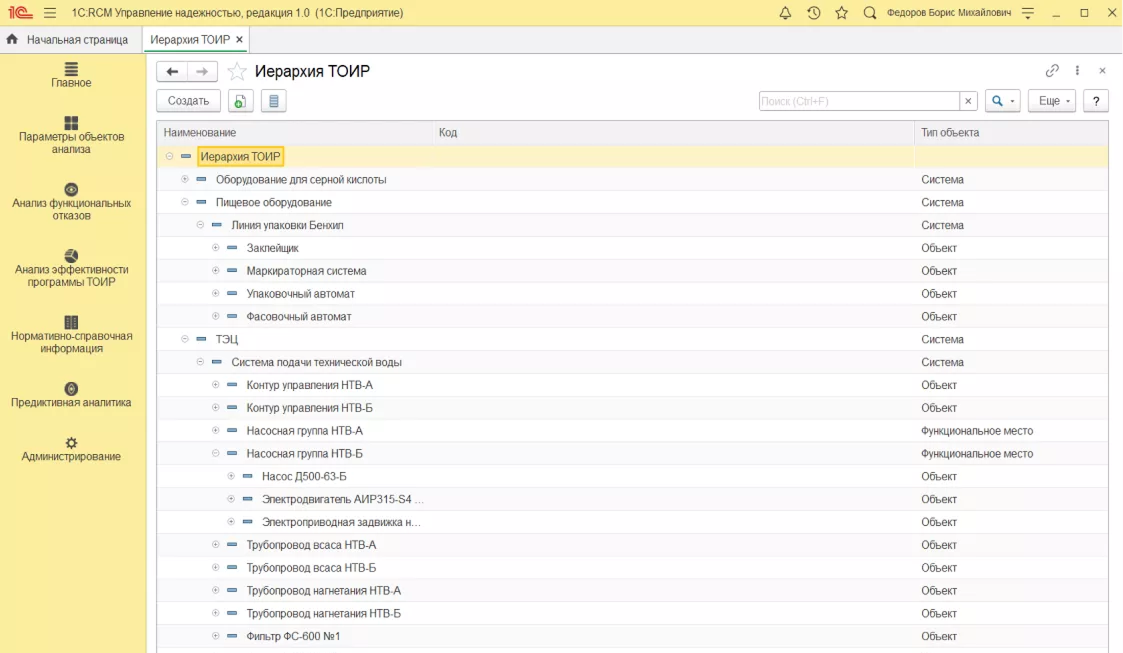
Task: Click the Создать button
Action: [x=188, y=101]
